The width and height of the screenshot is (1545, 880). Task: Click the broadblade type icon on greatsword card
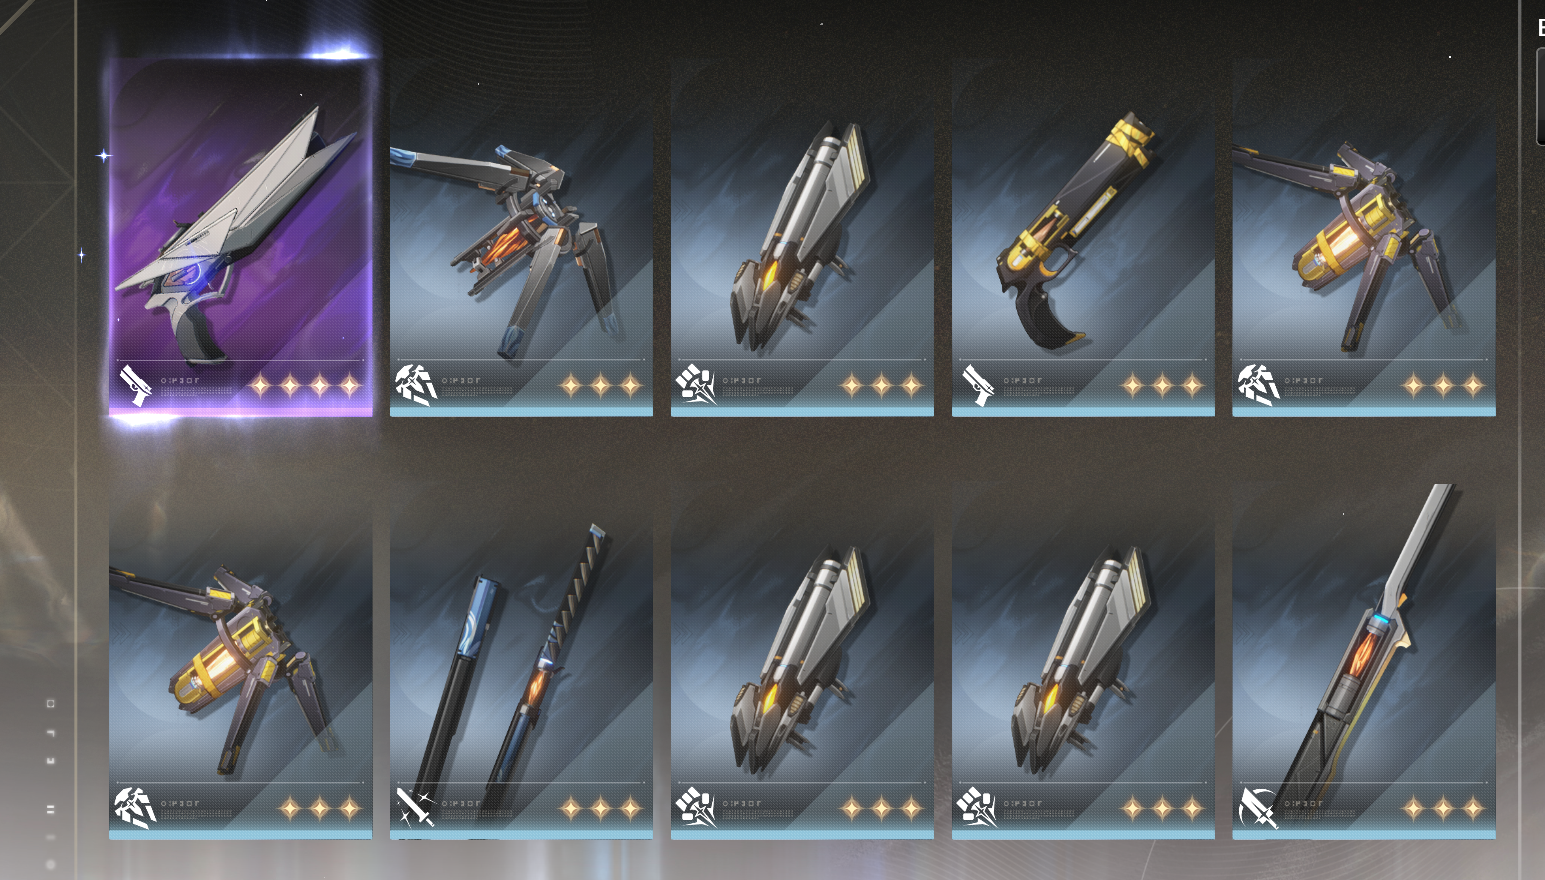coord(1258,808)
